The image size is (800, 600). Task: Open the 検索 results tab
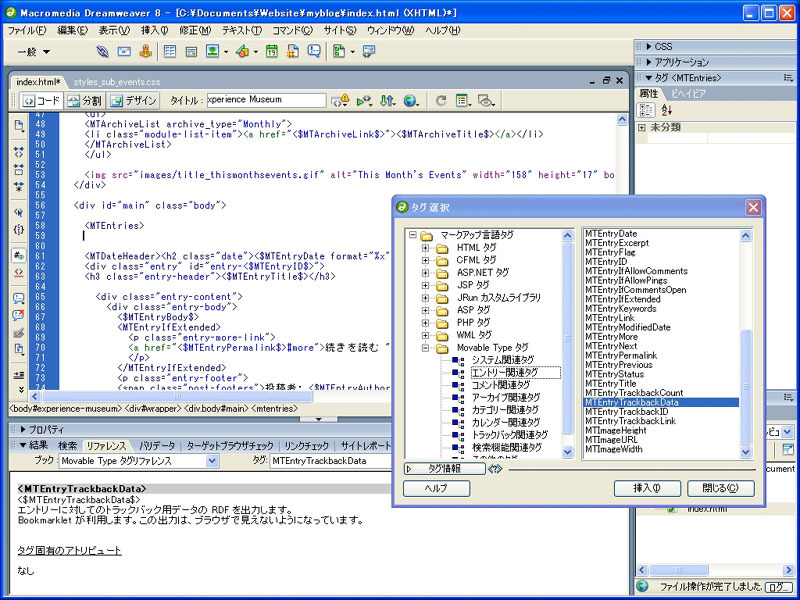67,445
